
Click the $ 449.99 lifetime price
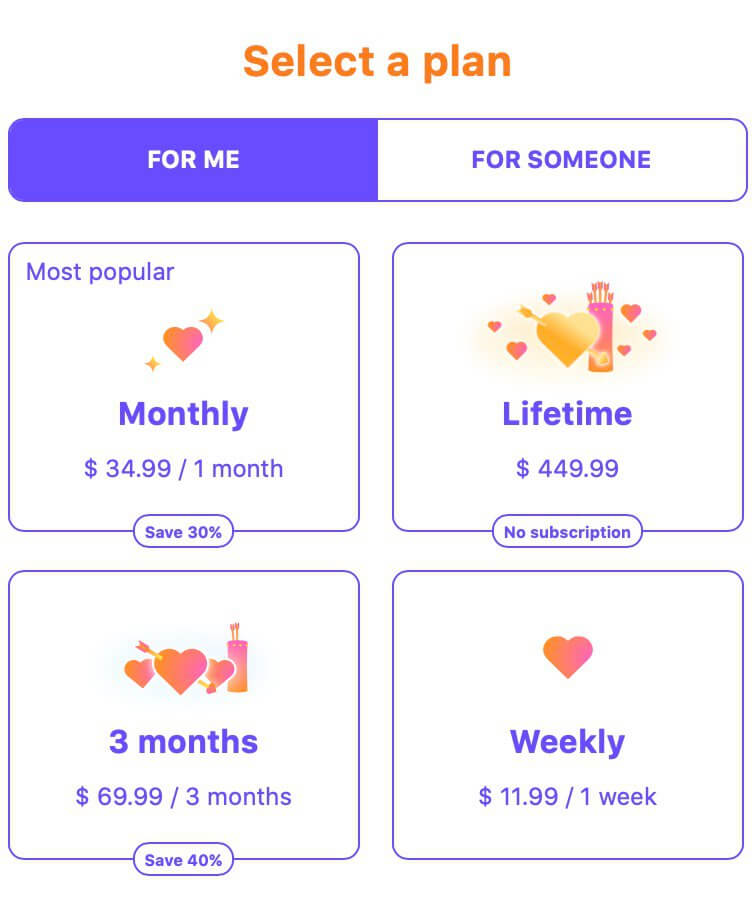pos(567,469)
